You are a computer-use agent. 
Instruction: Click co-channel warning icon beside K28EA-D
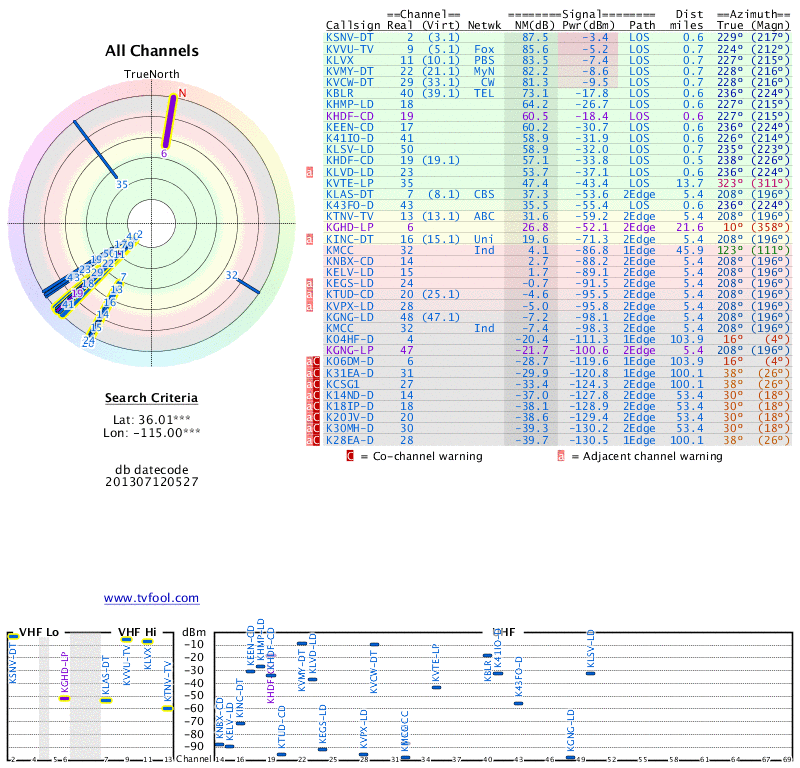310,440
